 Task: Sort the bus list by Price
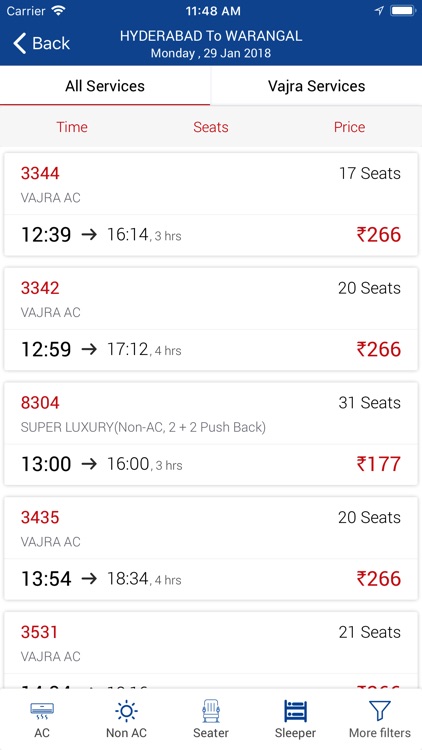(349, 127)
